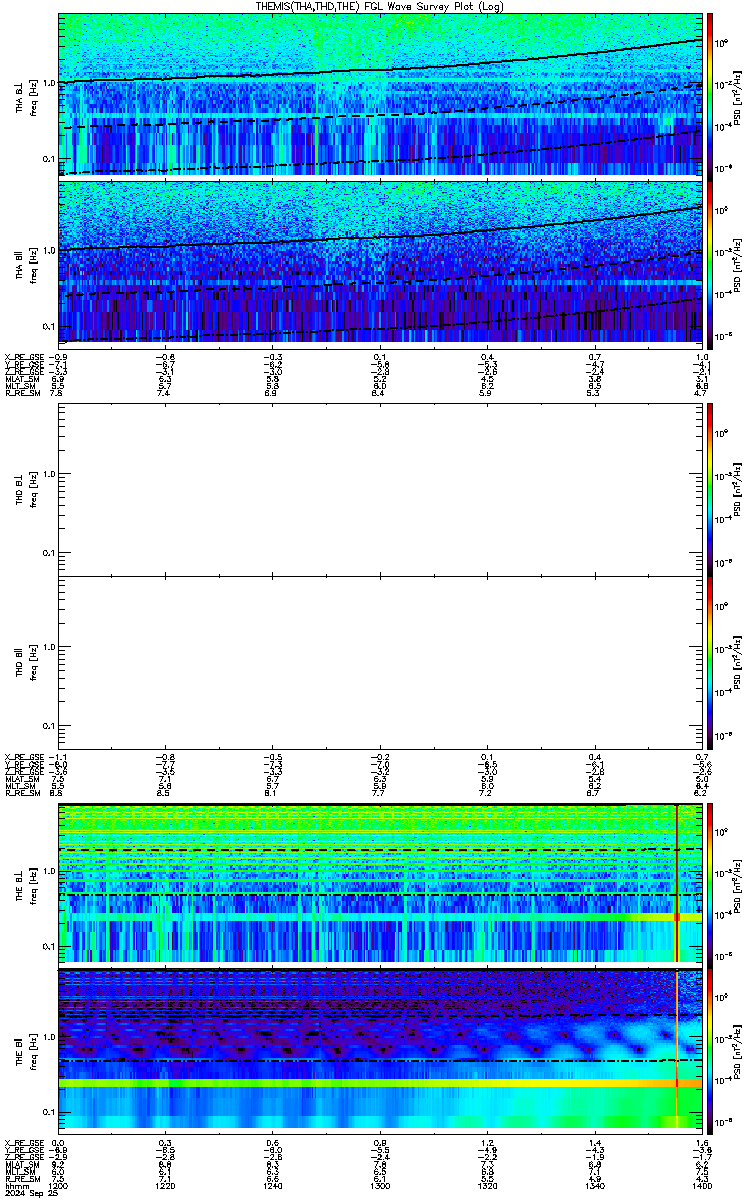Click the 'THA B⊥ freq [Hz]' axis label
Screen dimensions: 750x1200
[x=27, y=96]
